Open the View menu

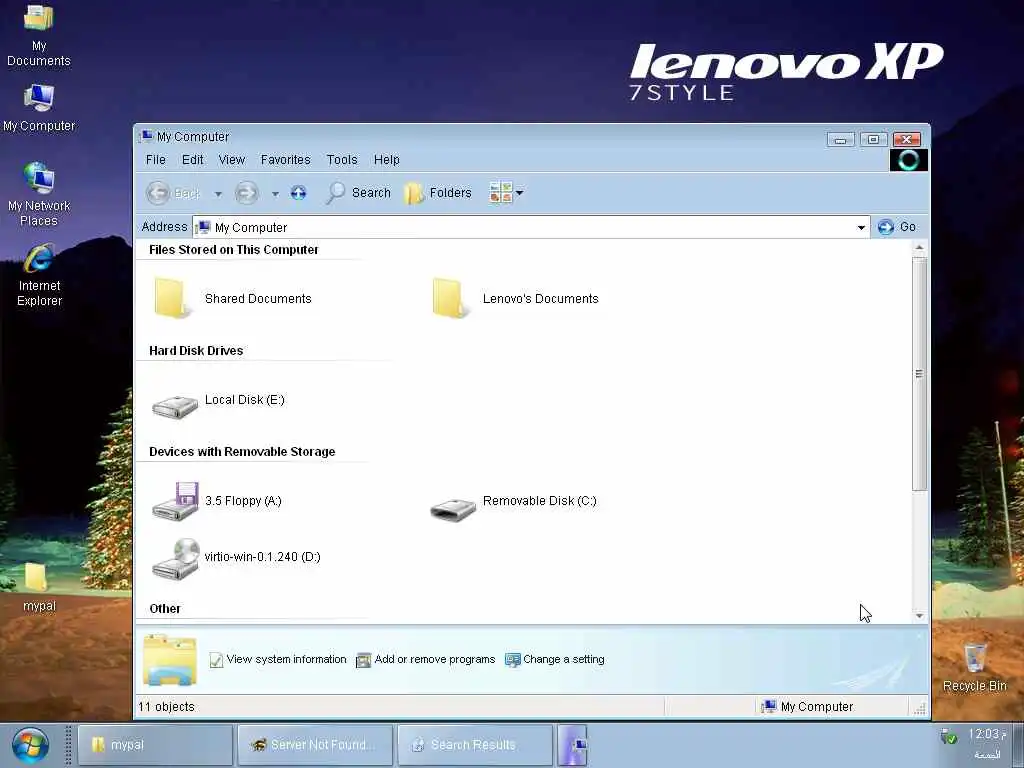coord(231,159)
